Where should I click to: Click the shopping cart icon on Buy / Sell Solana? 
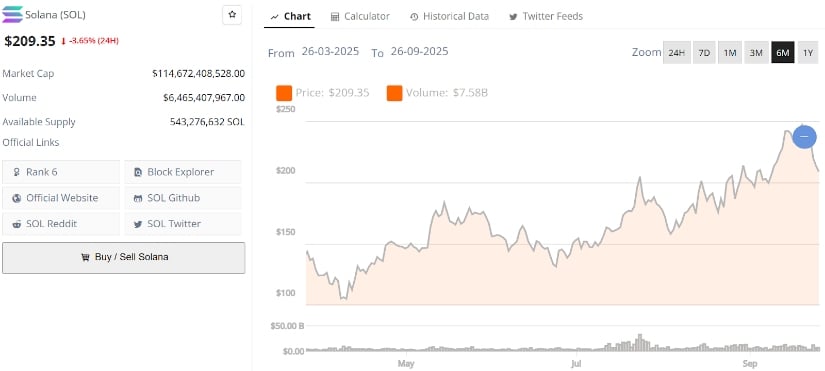[x=85, y=257]
